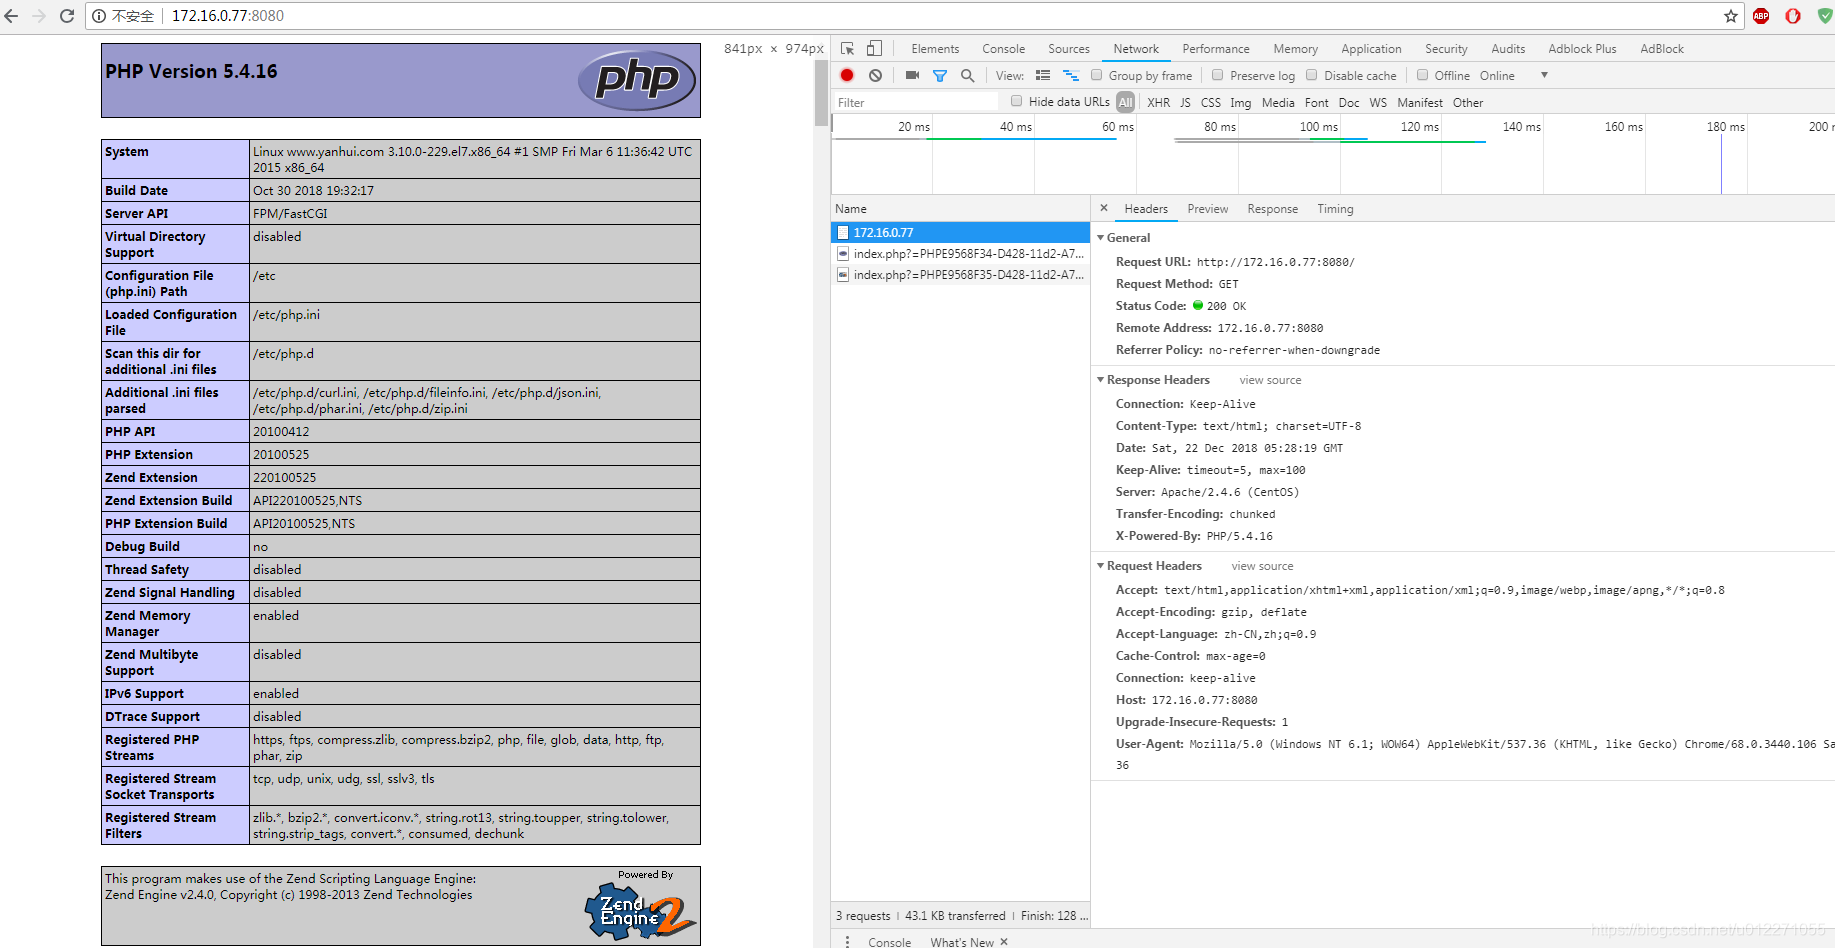Toggle the network filter funnel icon

tap(940, 75)
